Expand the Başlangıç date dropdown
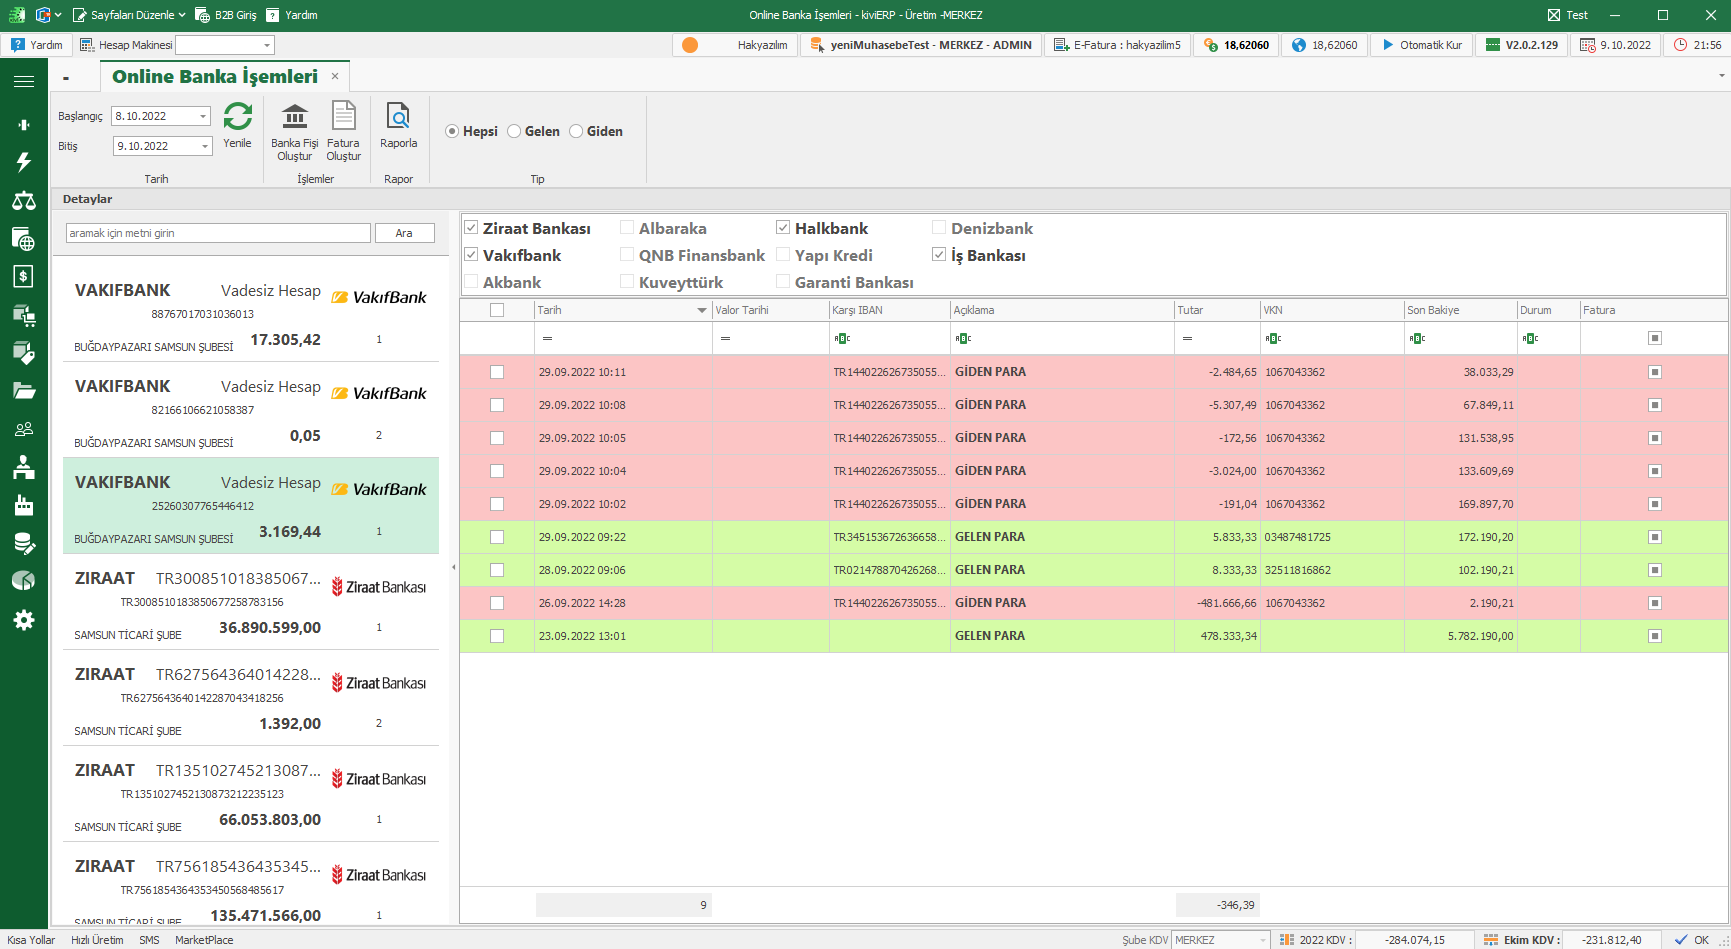The height and width of the screenshot is (949, 1731). [203, 117]
